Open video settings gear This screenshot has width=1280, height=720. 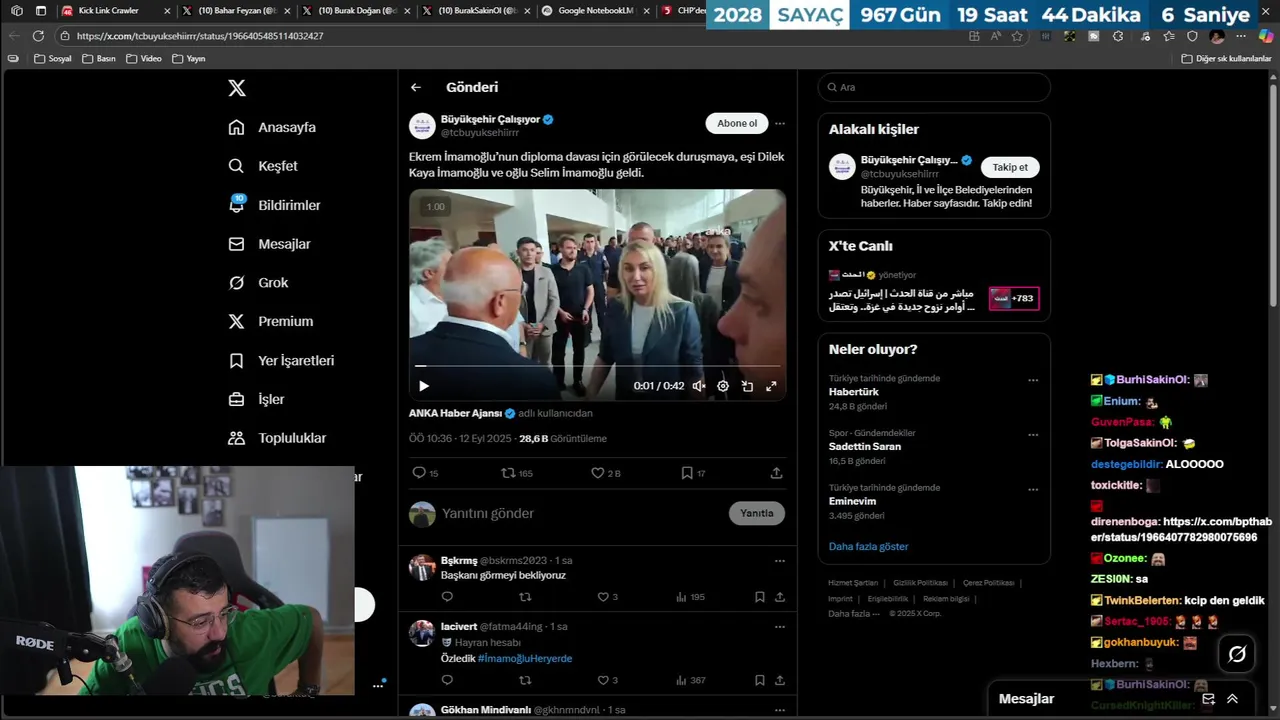click(x=723, y=386)
